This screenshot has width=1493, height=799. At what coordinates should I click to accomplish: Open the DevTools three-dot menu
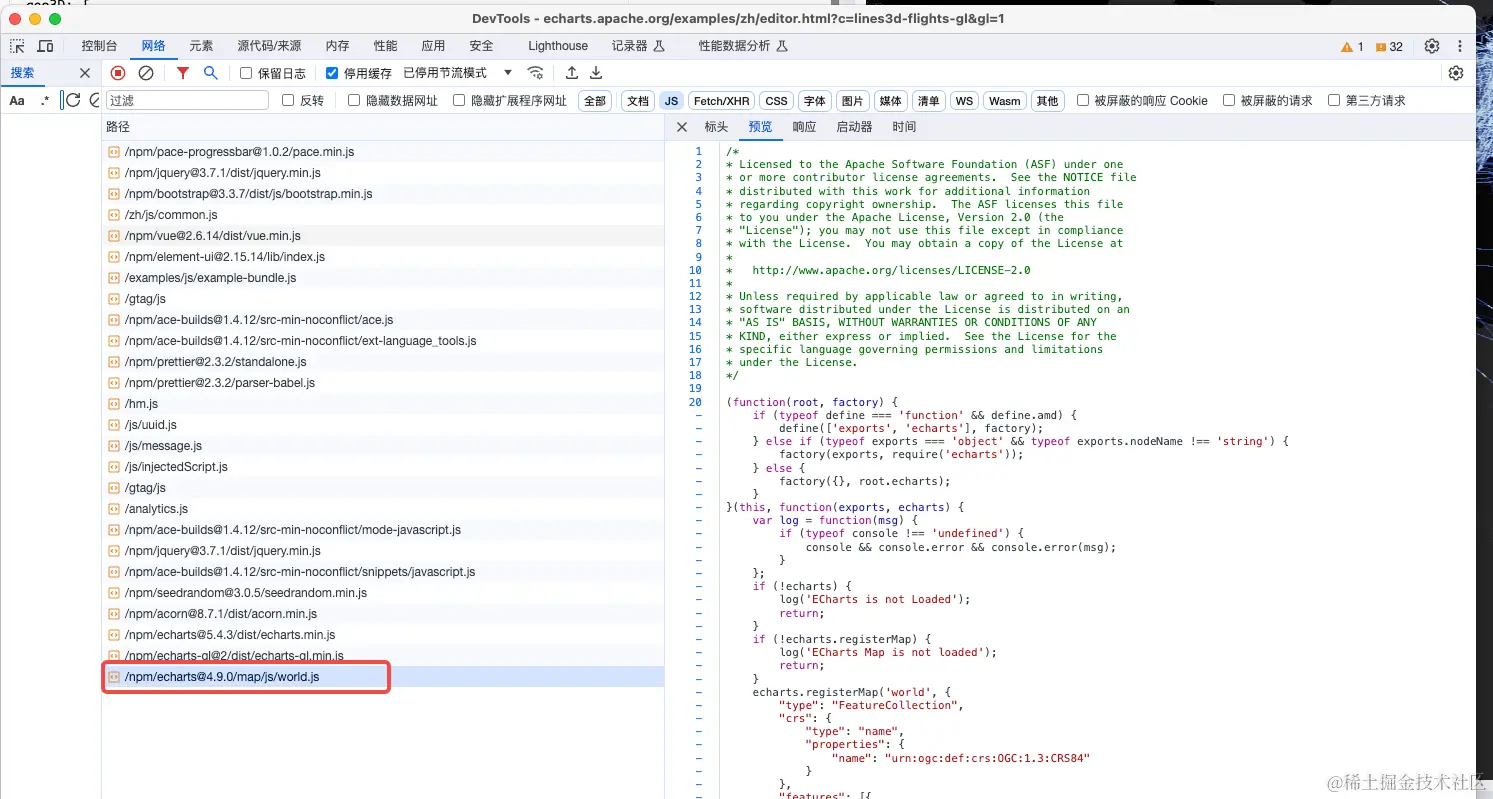(1460, 46)
